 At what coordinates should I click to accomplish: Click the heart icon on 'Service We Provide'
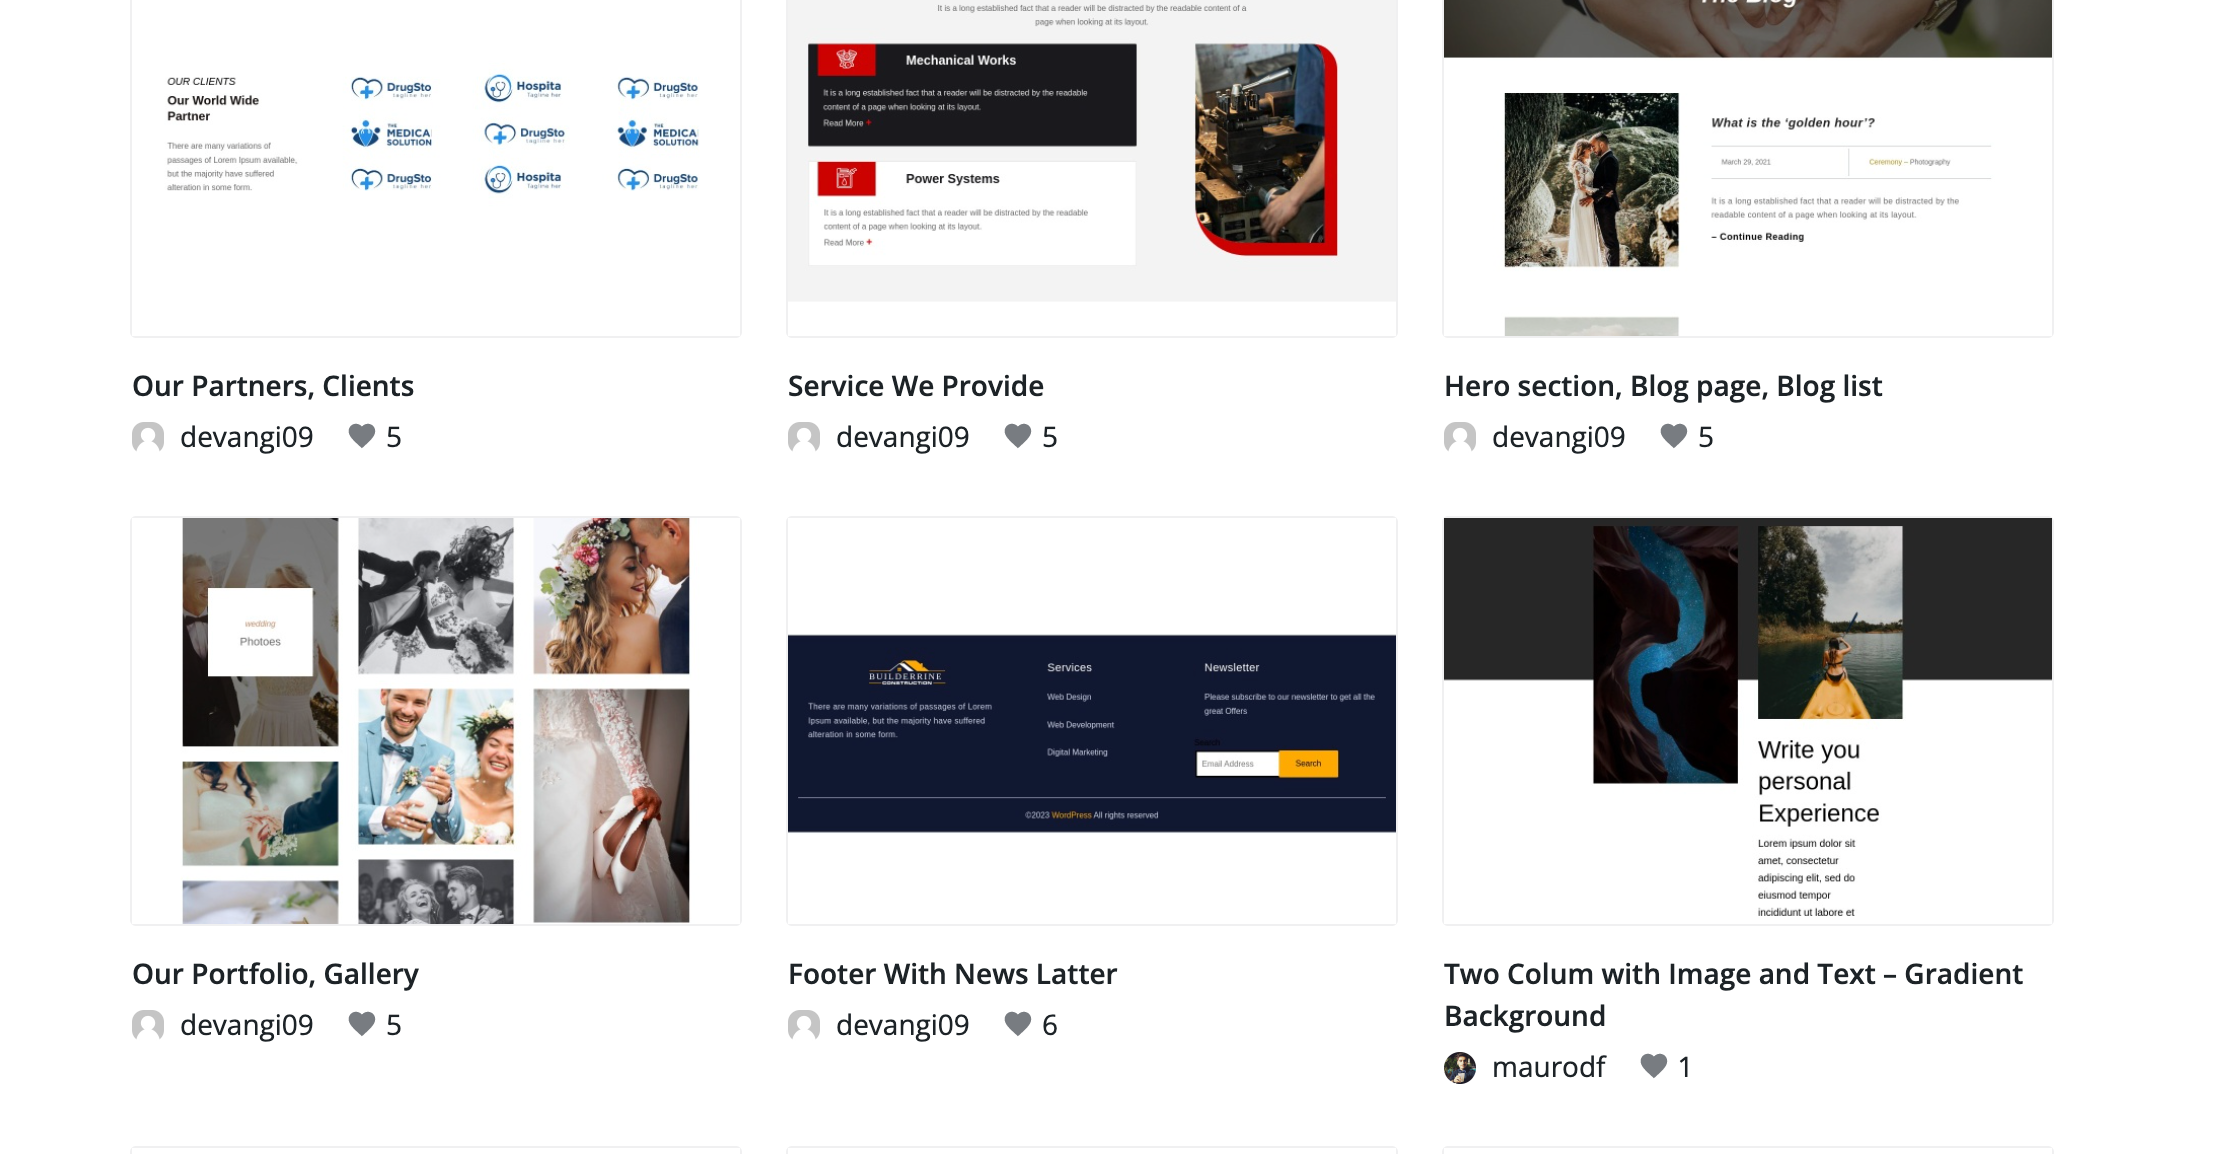(x=1017, y=436)
